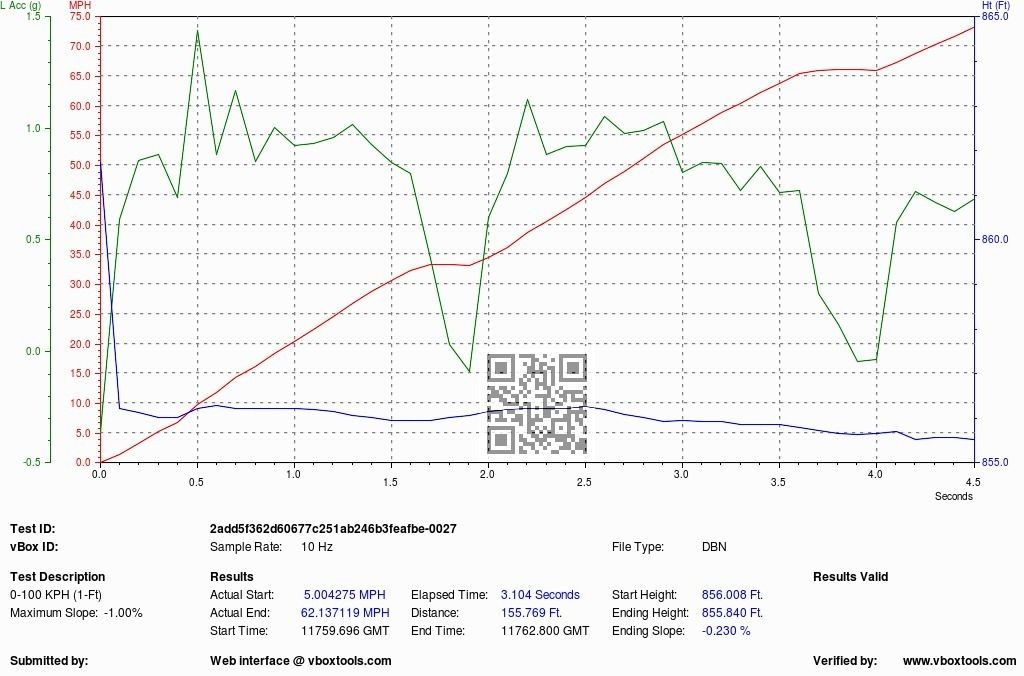Select the 'Test Description' heading
Screen dimensions: 1024x676
57,577
